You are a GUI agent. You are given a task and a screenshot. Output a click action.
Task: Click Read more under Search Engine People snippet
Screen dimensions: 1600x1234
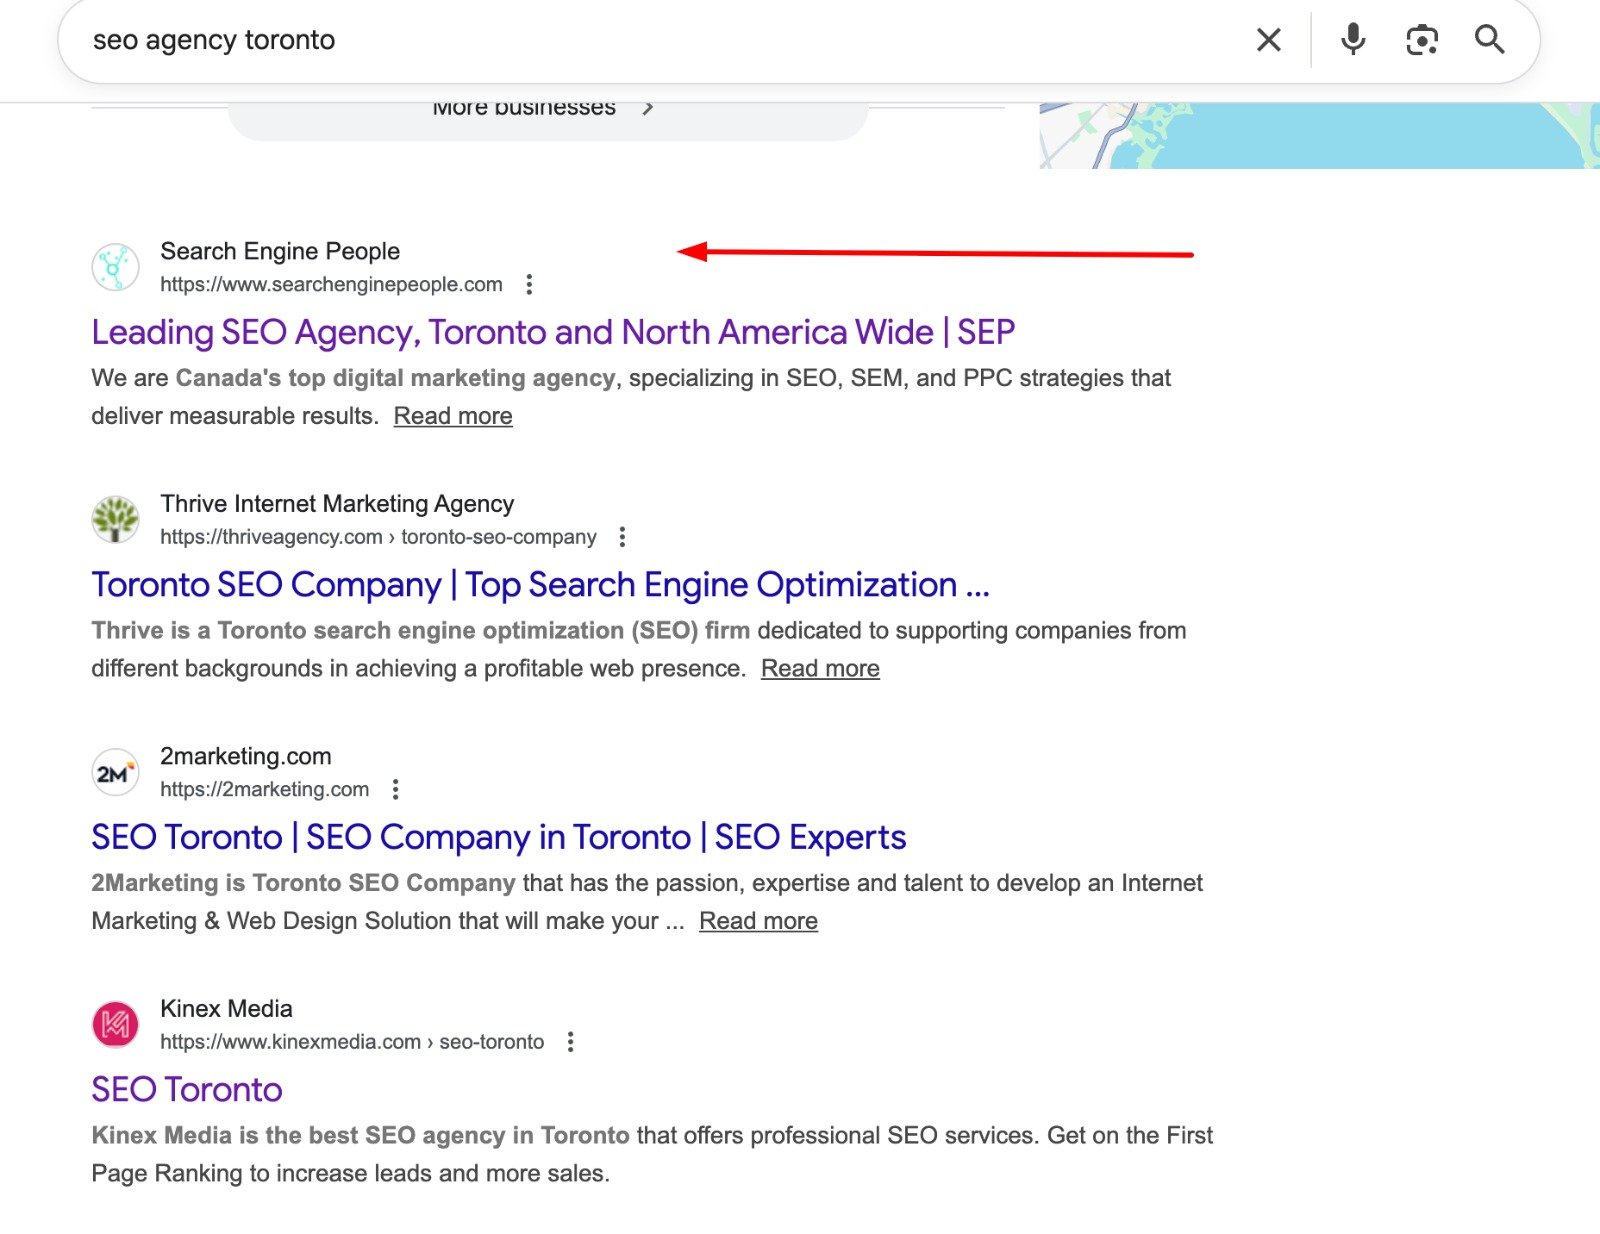coord(453,416)
